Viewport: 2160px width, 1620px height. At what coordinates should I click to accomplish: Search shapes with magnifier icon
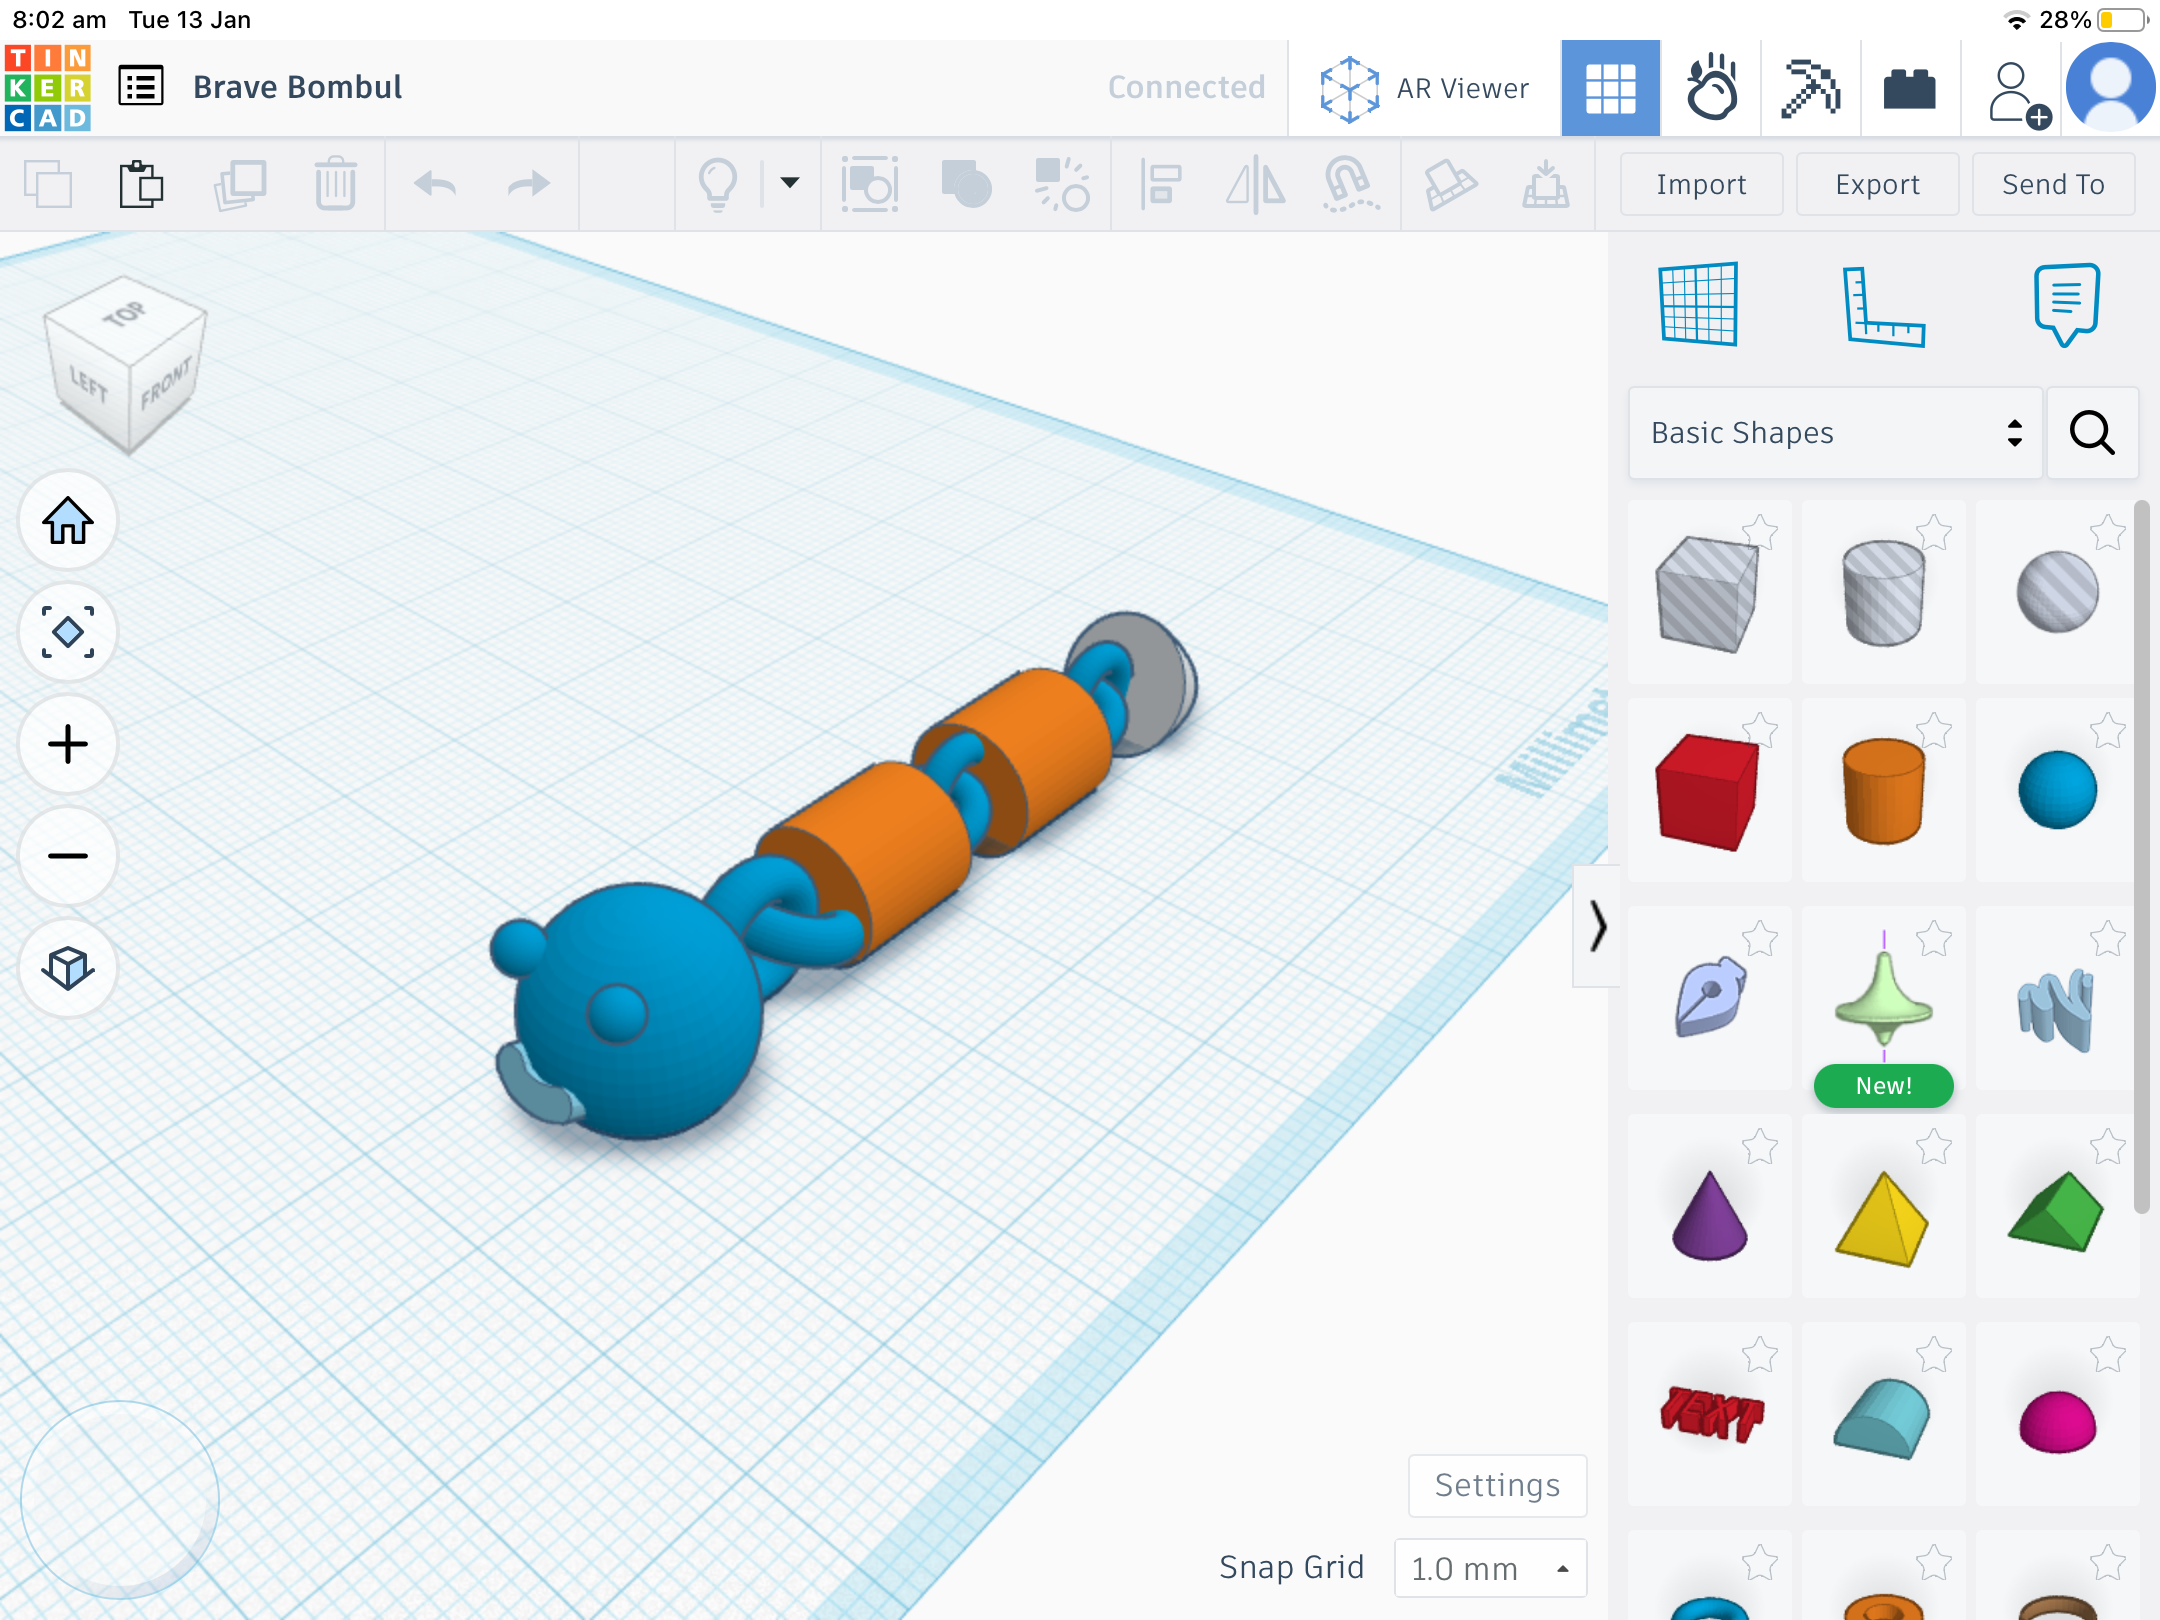(x=2092, y=433)
